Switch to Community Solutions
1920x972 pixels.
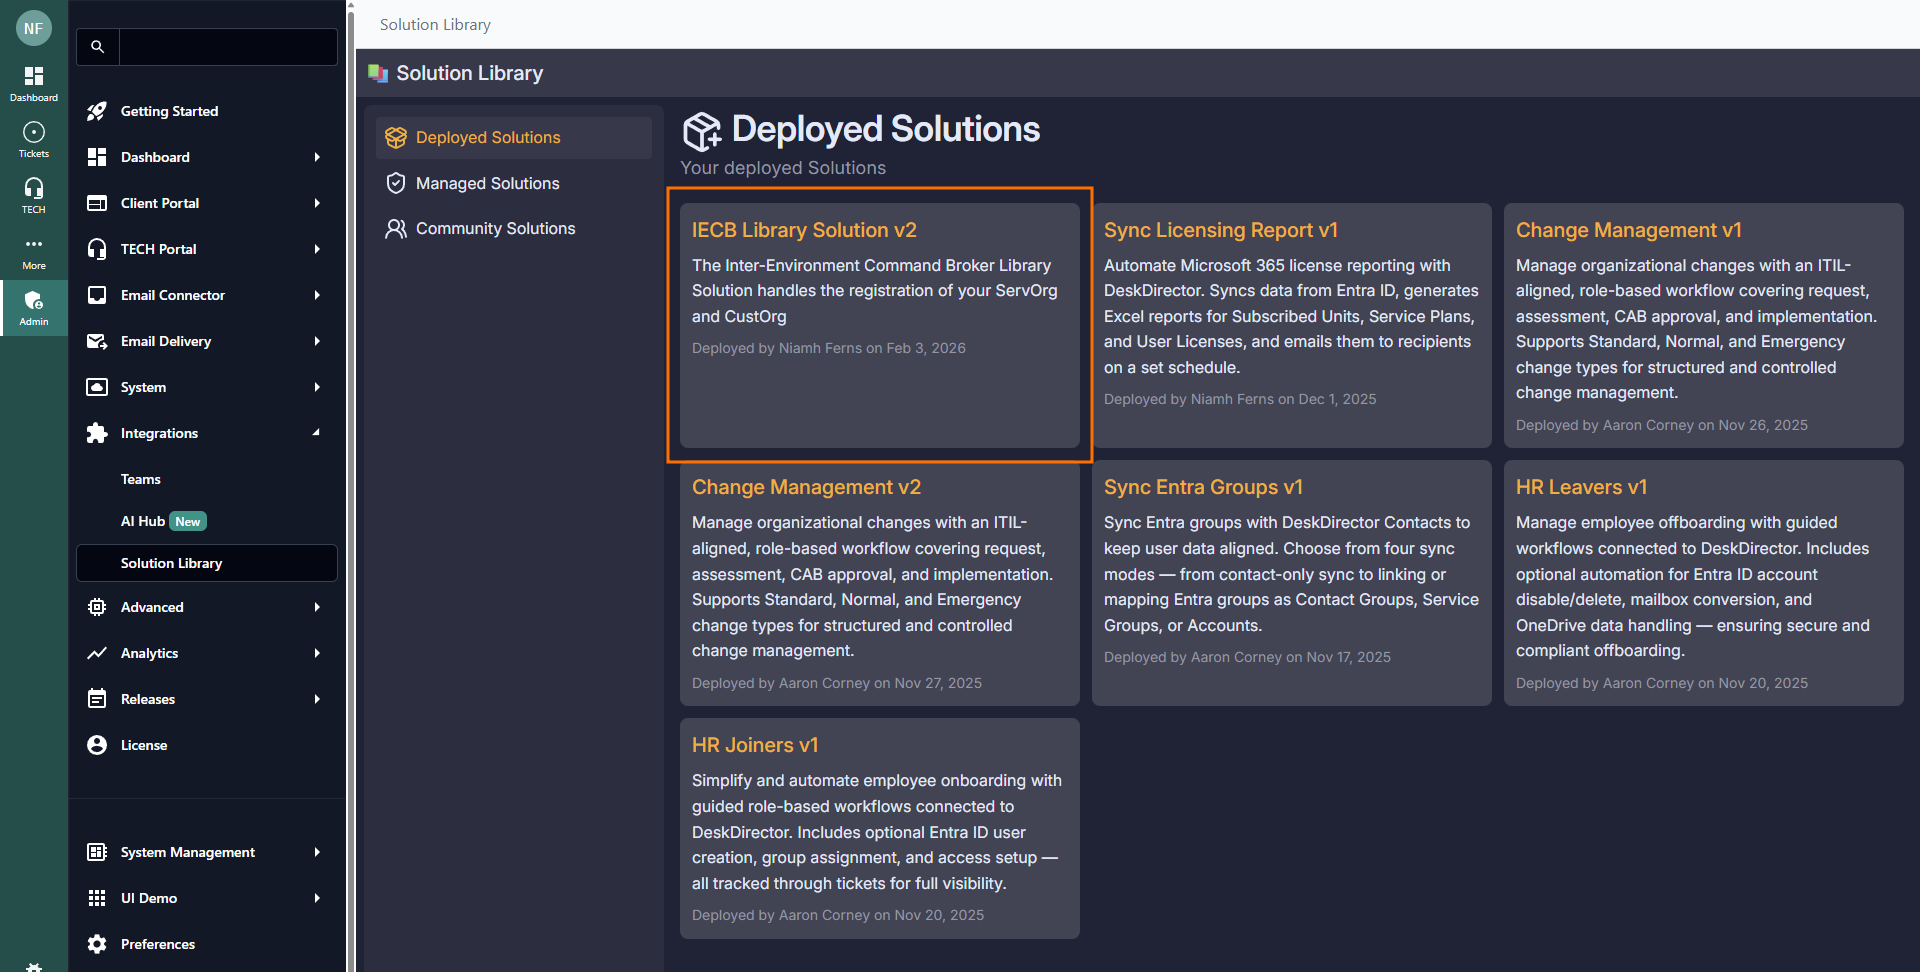tap(514, 229)
